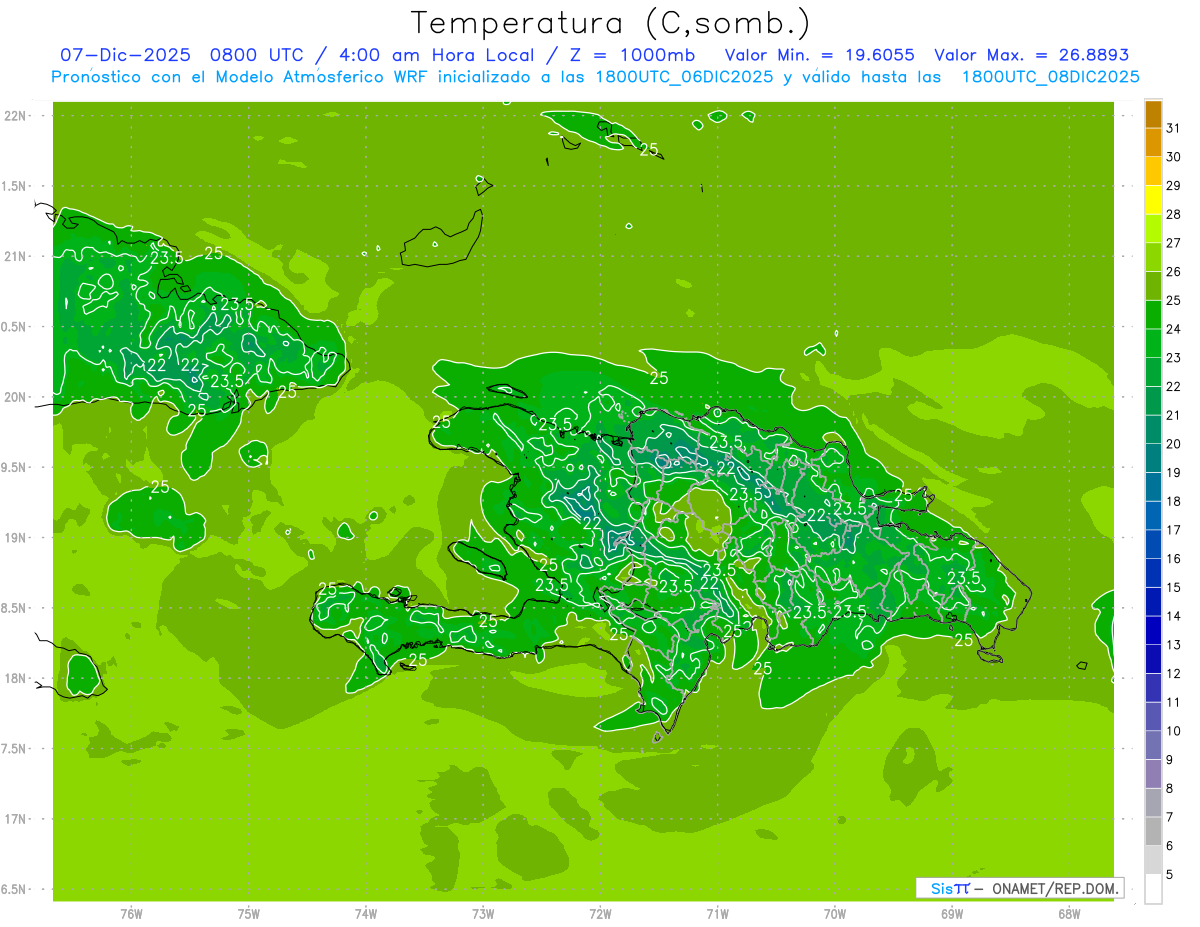Viewport: 1200px width, 927px height.
Task: Click the "8.5N" latitude axis label
Action: point(15,608)
